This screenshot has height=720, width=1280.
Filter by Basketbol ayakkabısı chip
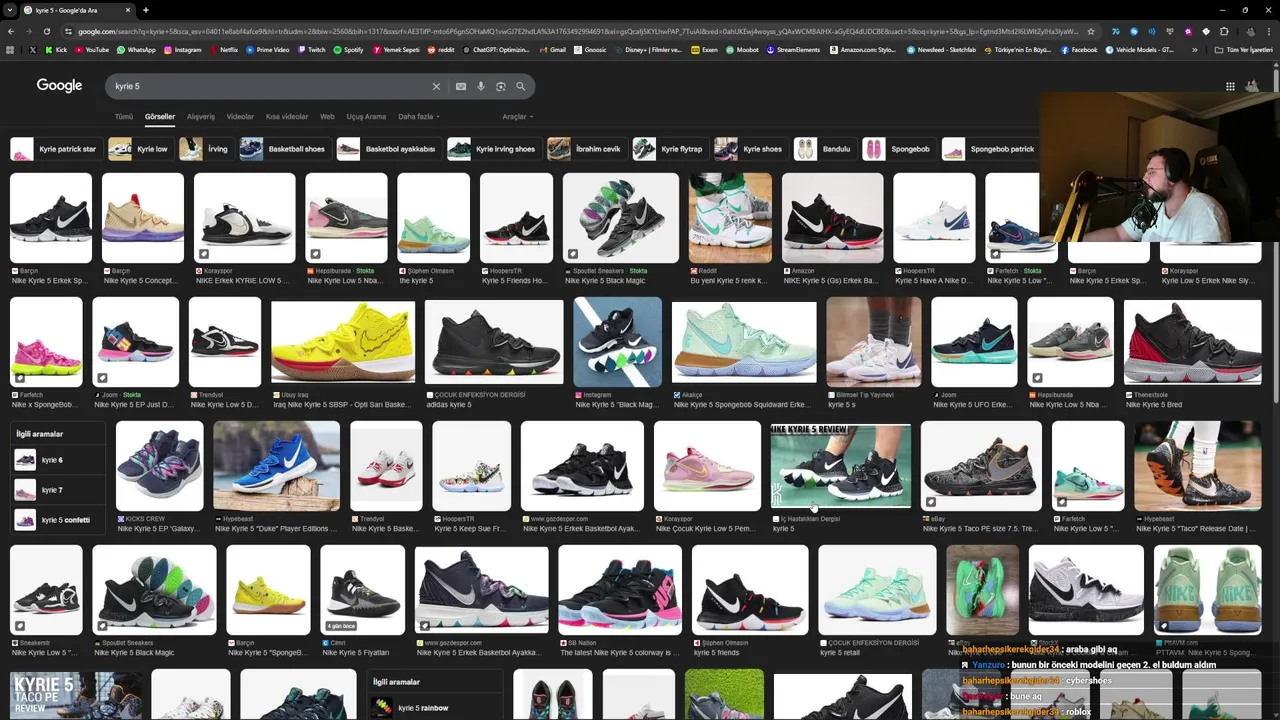[x=388, y=149]
